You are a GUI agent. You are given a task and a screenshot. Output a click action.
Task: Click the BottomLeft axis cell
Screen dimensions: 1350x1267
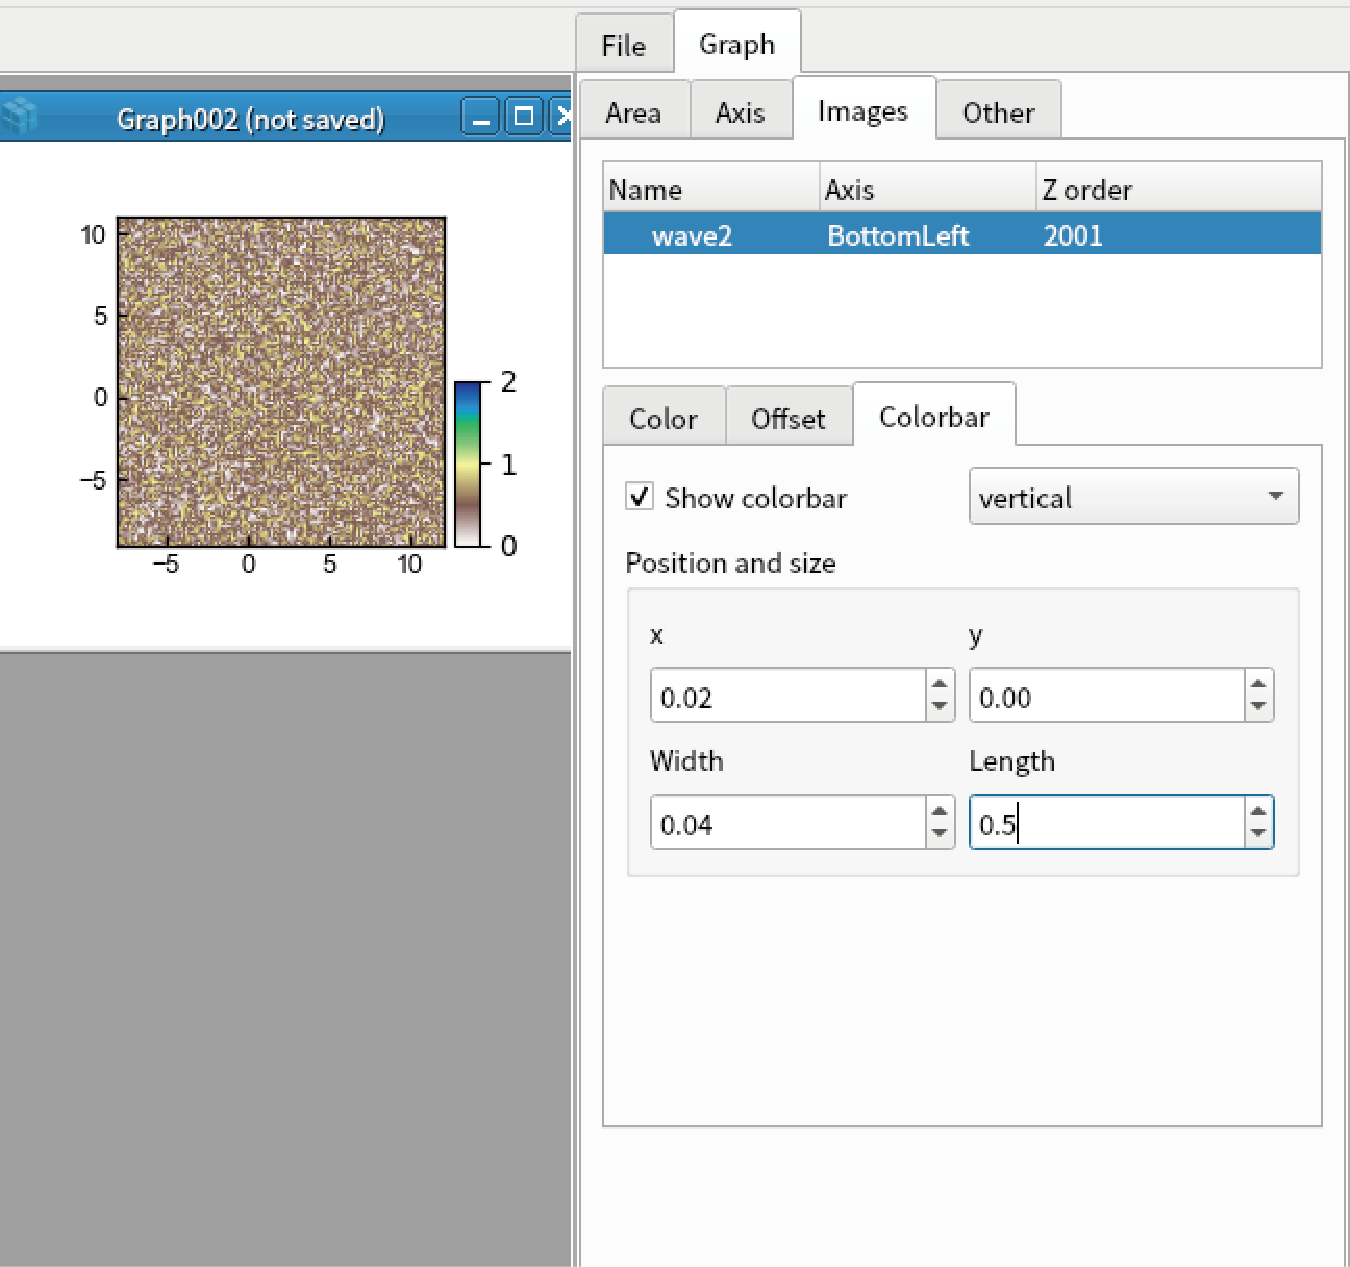(x=898, y=235)
